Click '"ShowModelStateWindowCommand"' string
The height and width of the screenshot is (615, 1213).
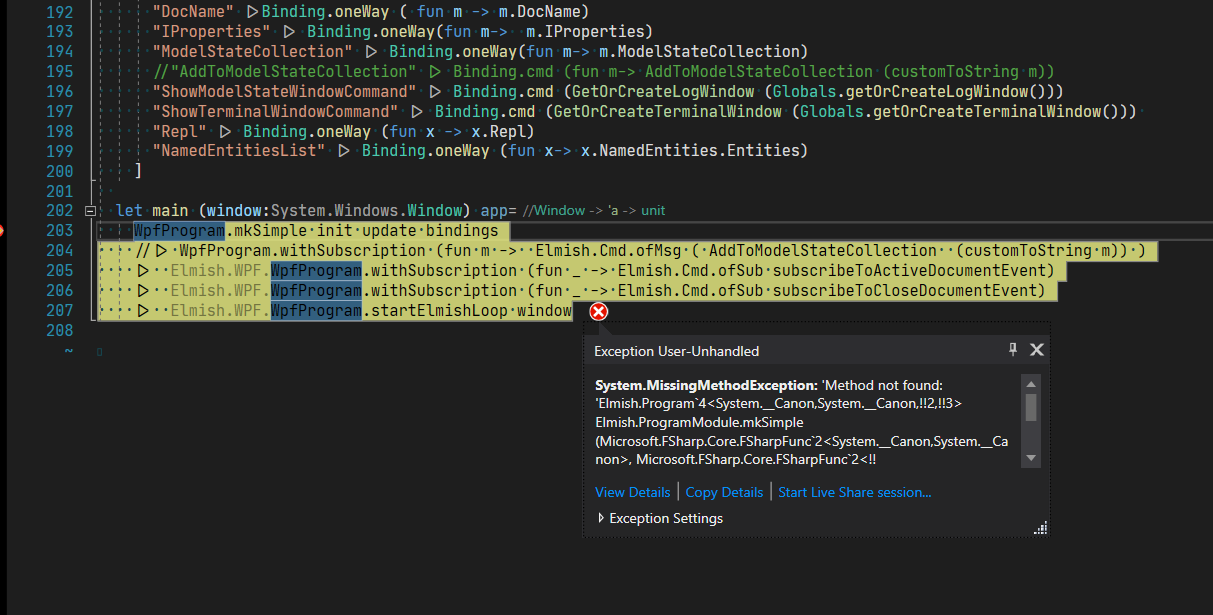285,91
